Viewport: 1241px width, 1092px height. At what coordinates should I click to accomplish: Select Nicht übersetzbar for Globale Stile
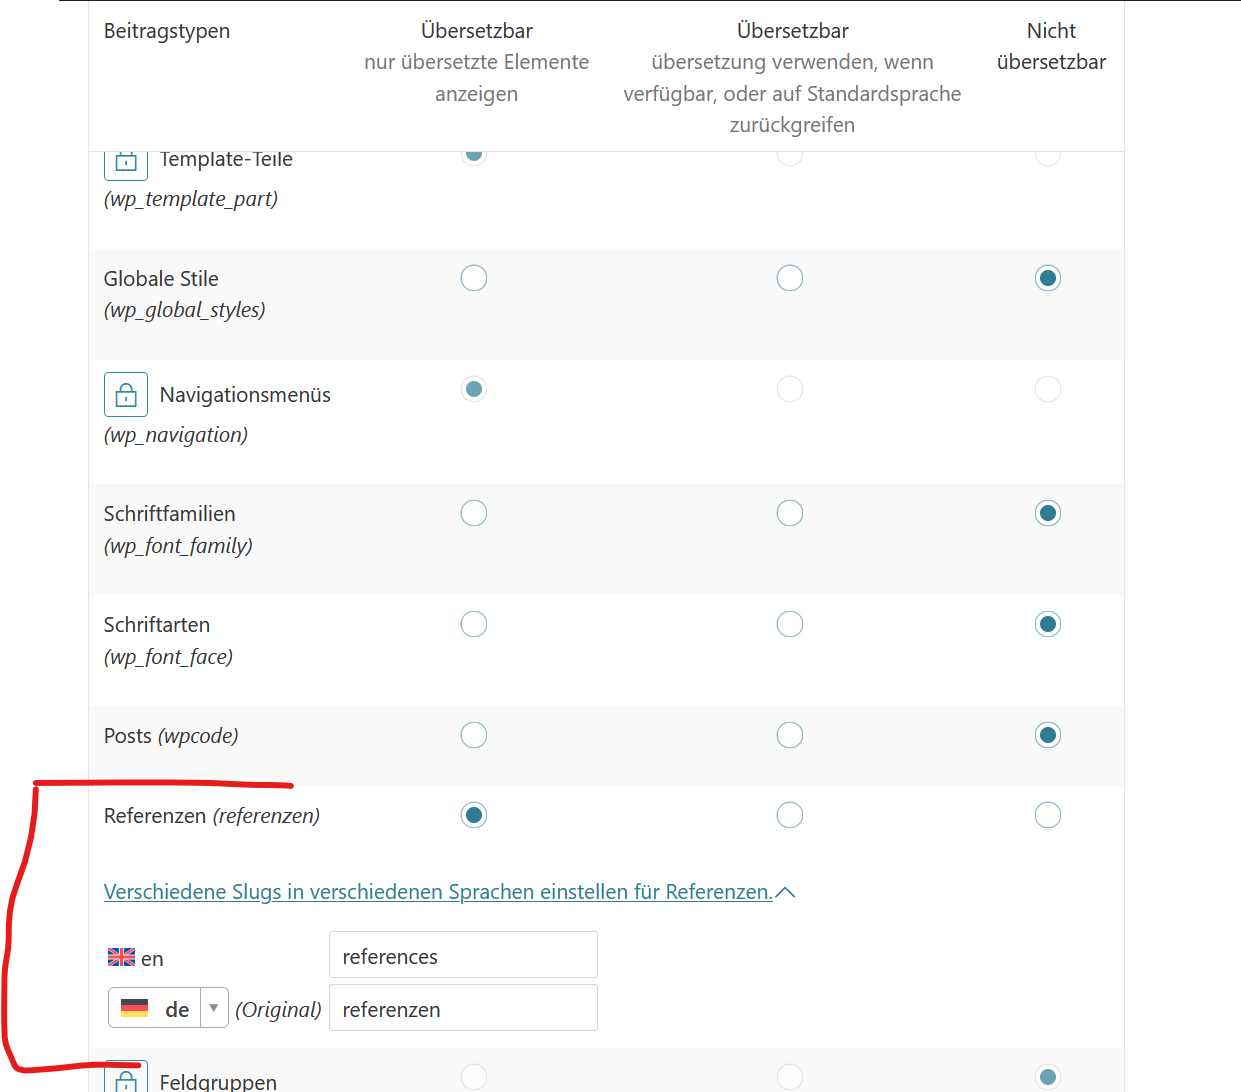tap(1048, 278)
